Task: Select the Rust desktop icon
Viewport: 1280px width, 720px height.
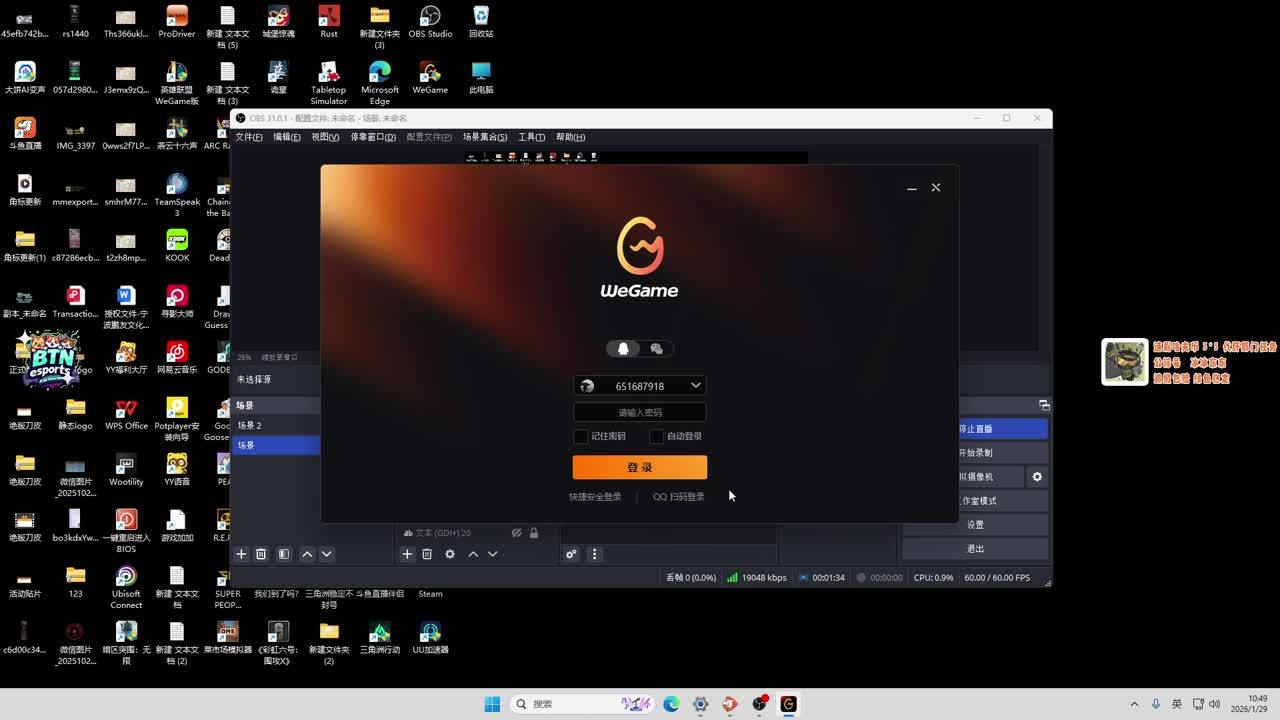Action: [329, 22]
